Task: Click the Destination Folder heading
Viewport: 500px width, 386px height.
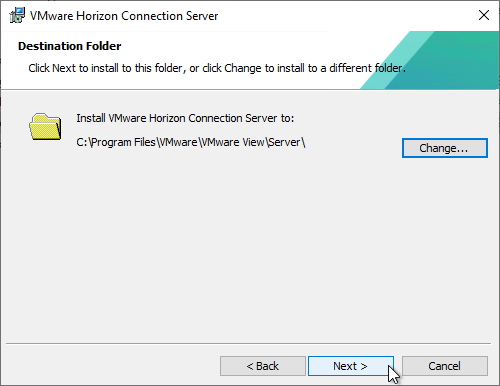Action: (x=70, y=46)
